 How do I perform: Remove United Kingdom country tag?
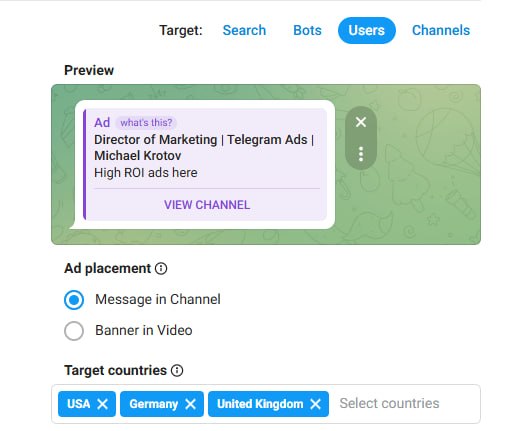click(x=315, y=404)
